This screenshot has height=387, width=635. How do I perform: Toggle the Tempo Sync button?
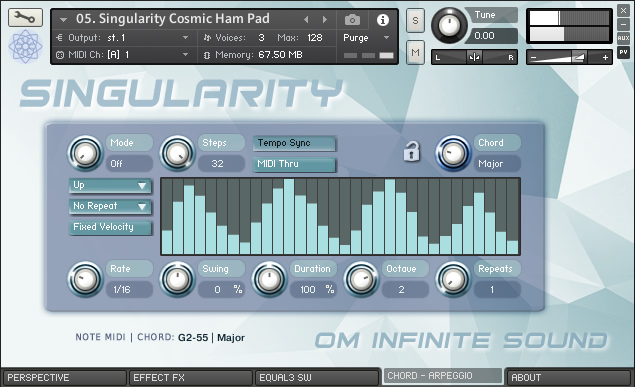tap(294, 143)
